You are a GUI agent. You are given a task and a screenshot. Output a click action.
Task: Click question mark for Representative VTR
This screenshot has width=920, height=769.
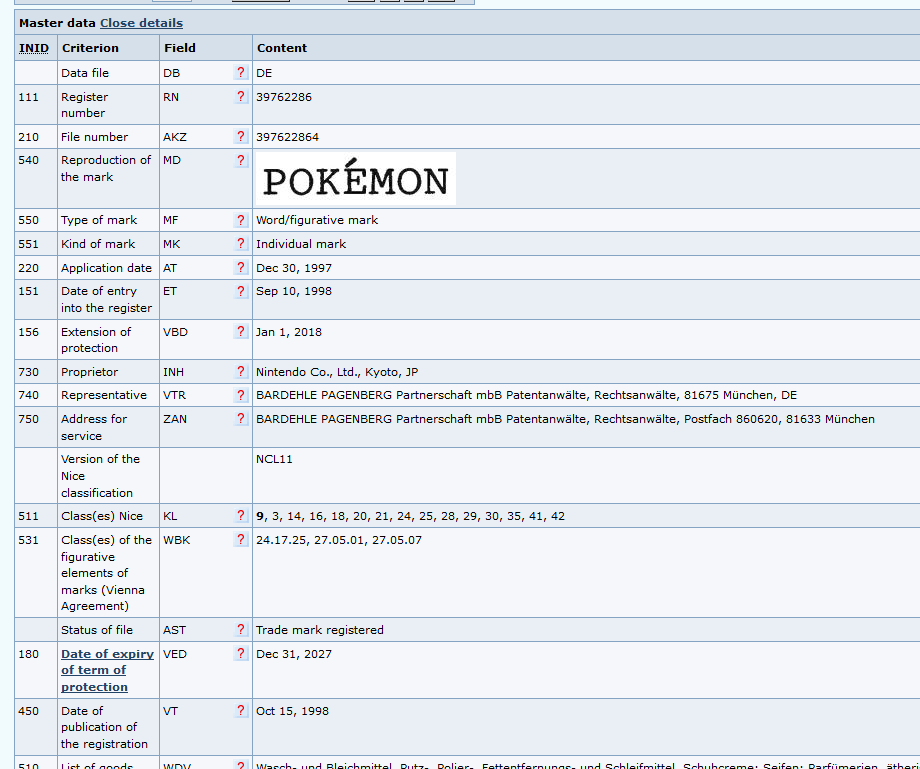tap(241, 395)
